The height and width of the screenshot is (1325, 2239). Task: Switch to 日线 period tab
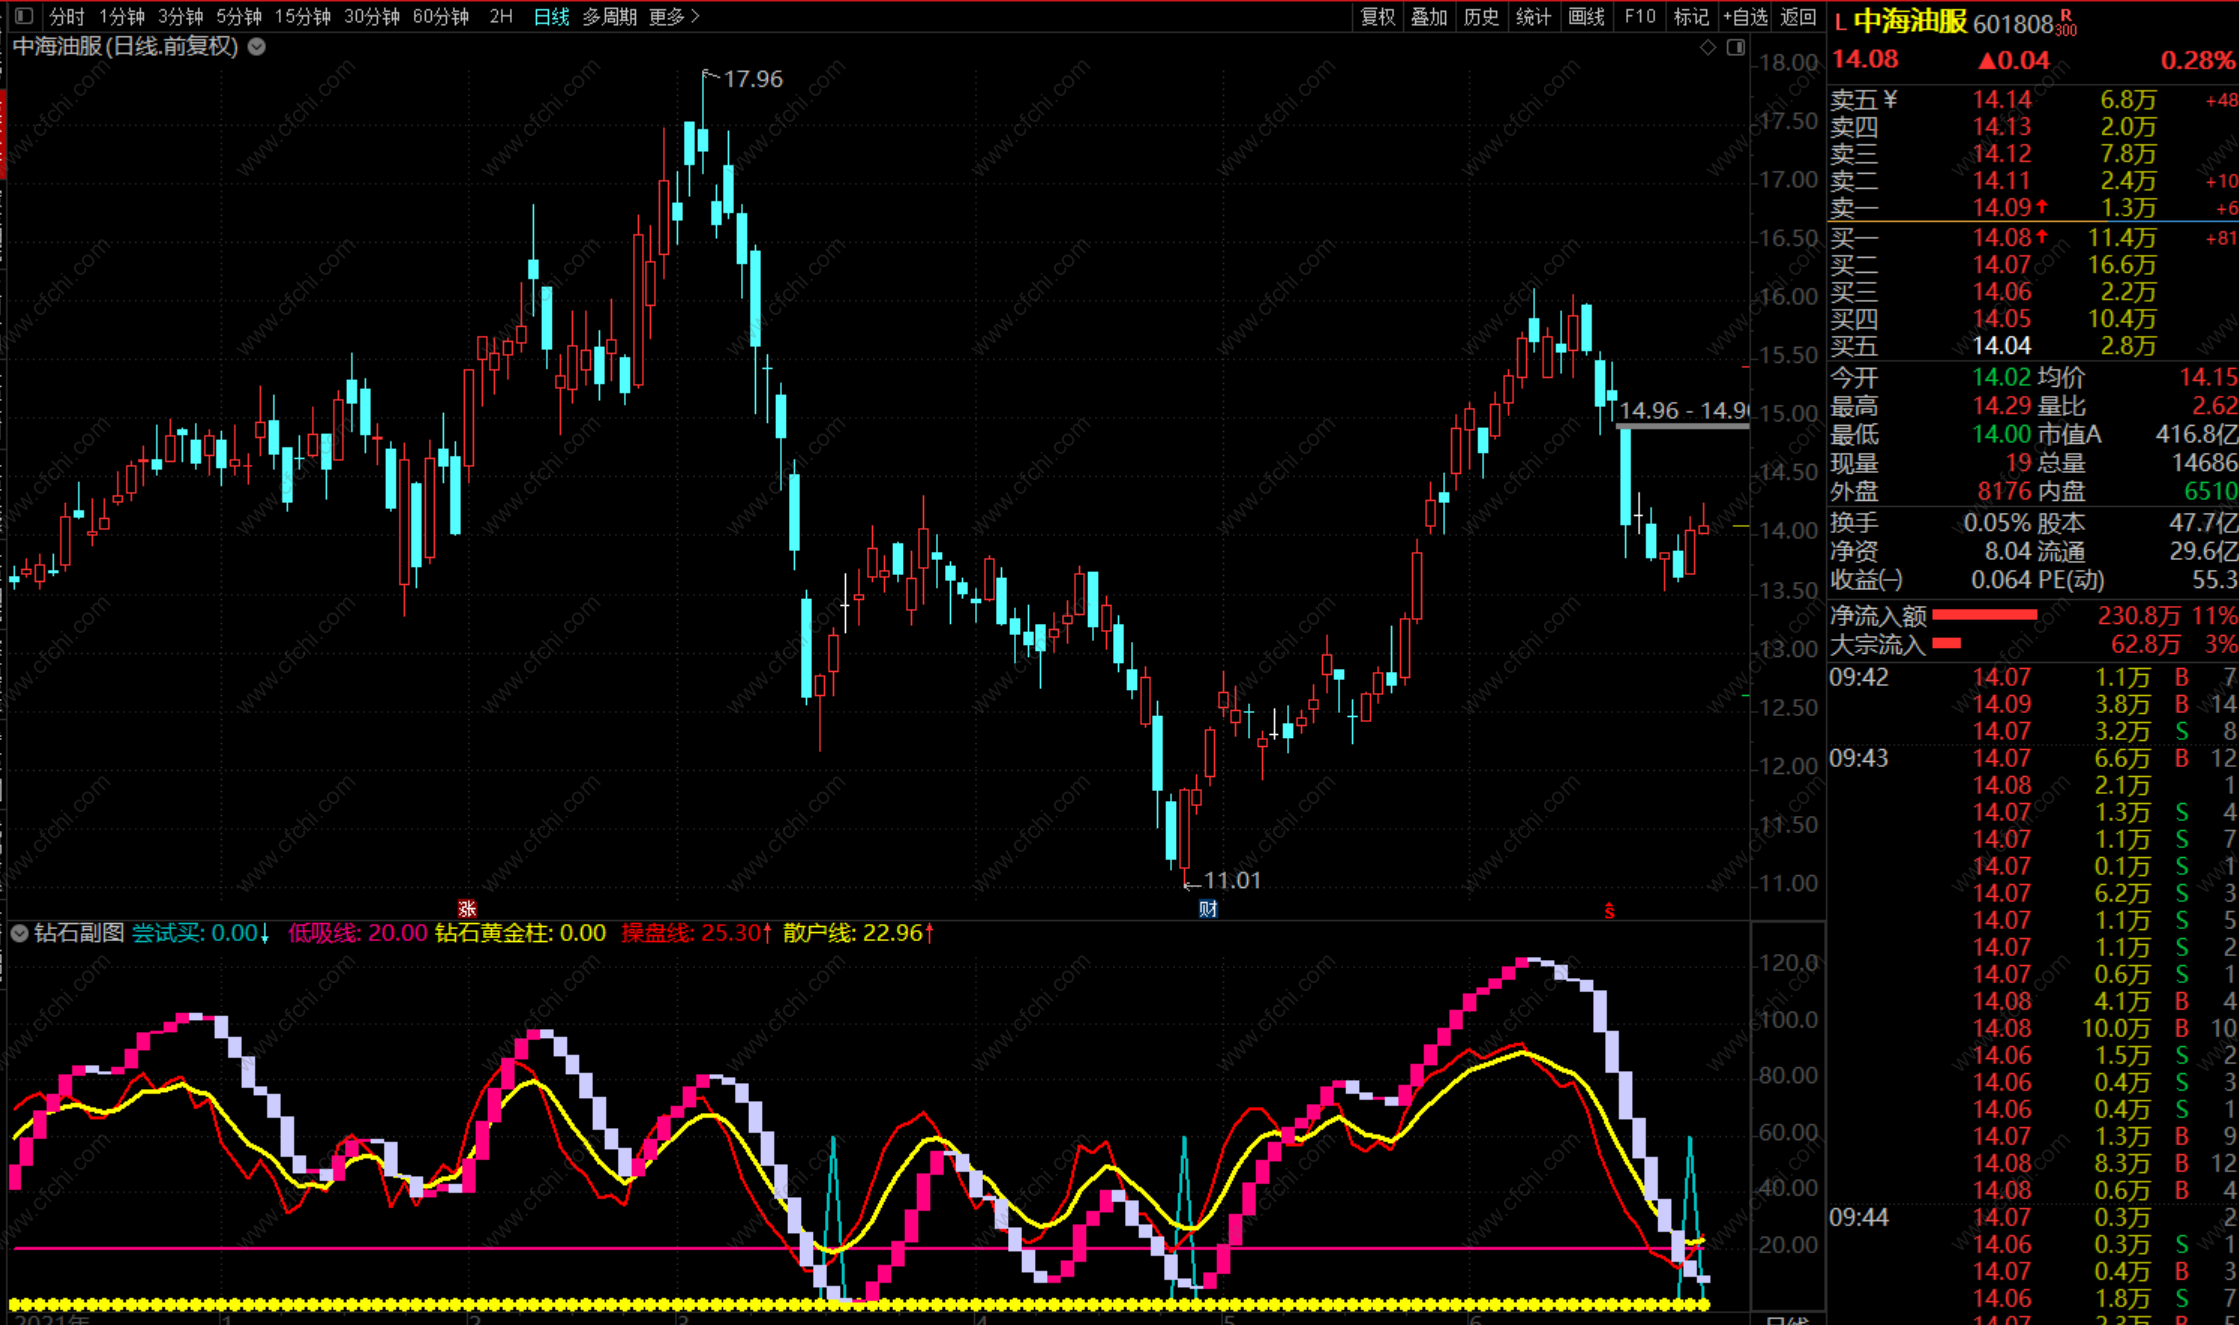pos(551,16)
